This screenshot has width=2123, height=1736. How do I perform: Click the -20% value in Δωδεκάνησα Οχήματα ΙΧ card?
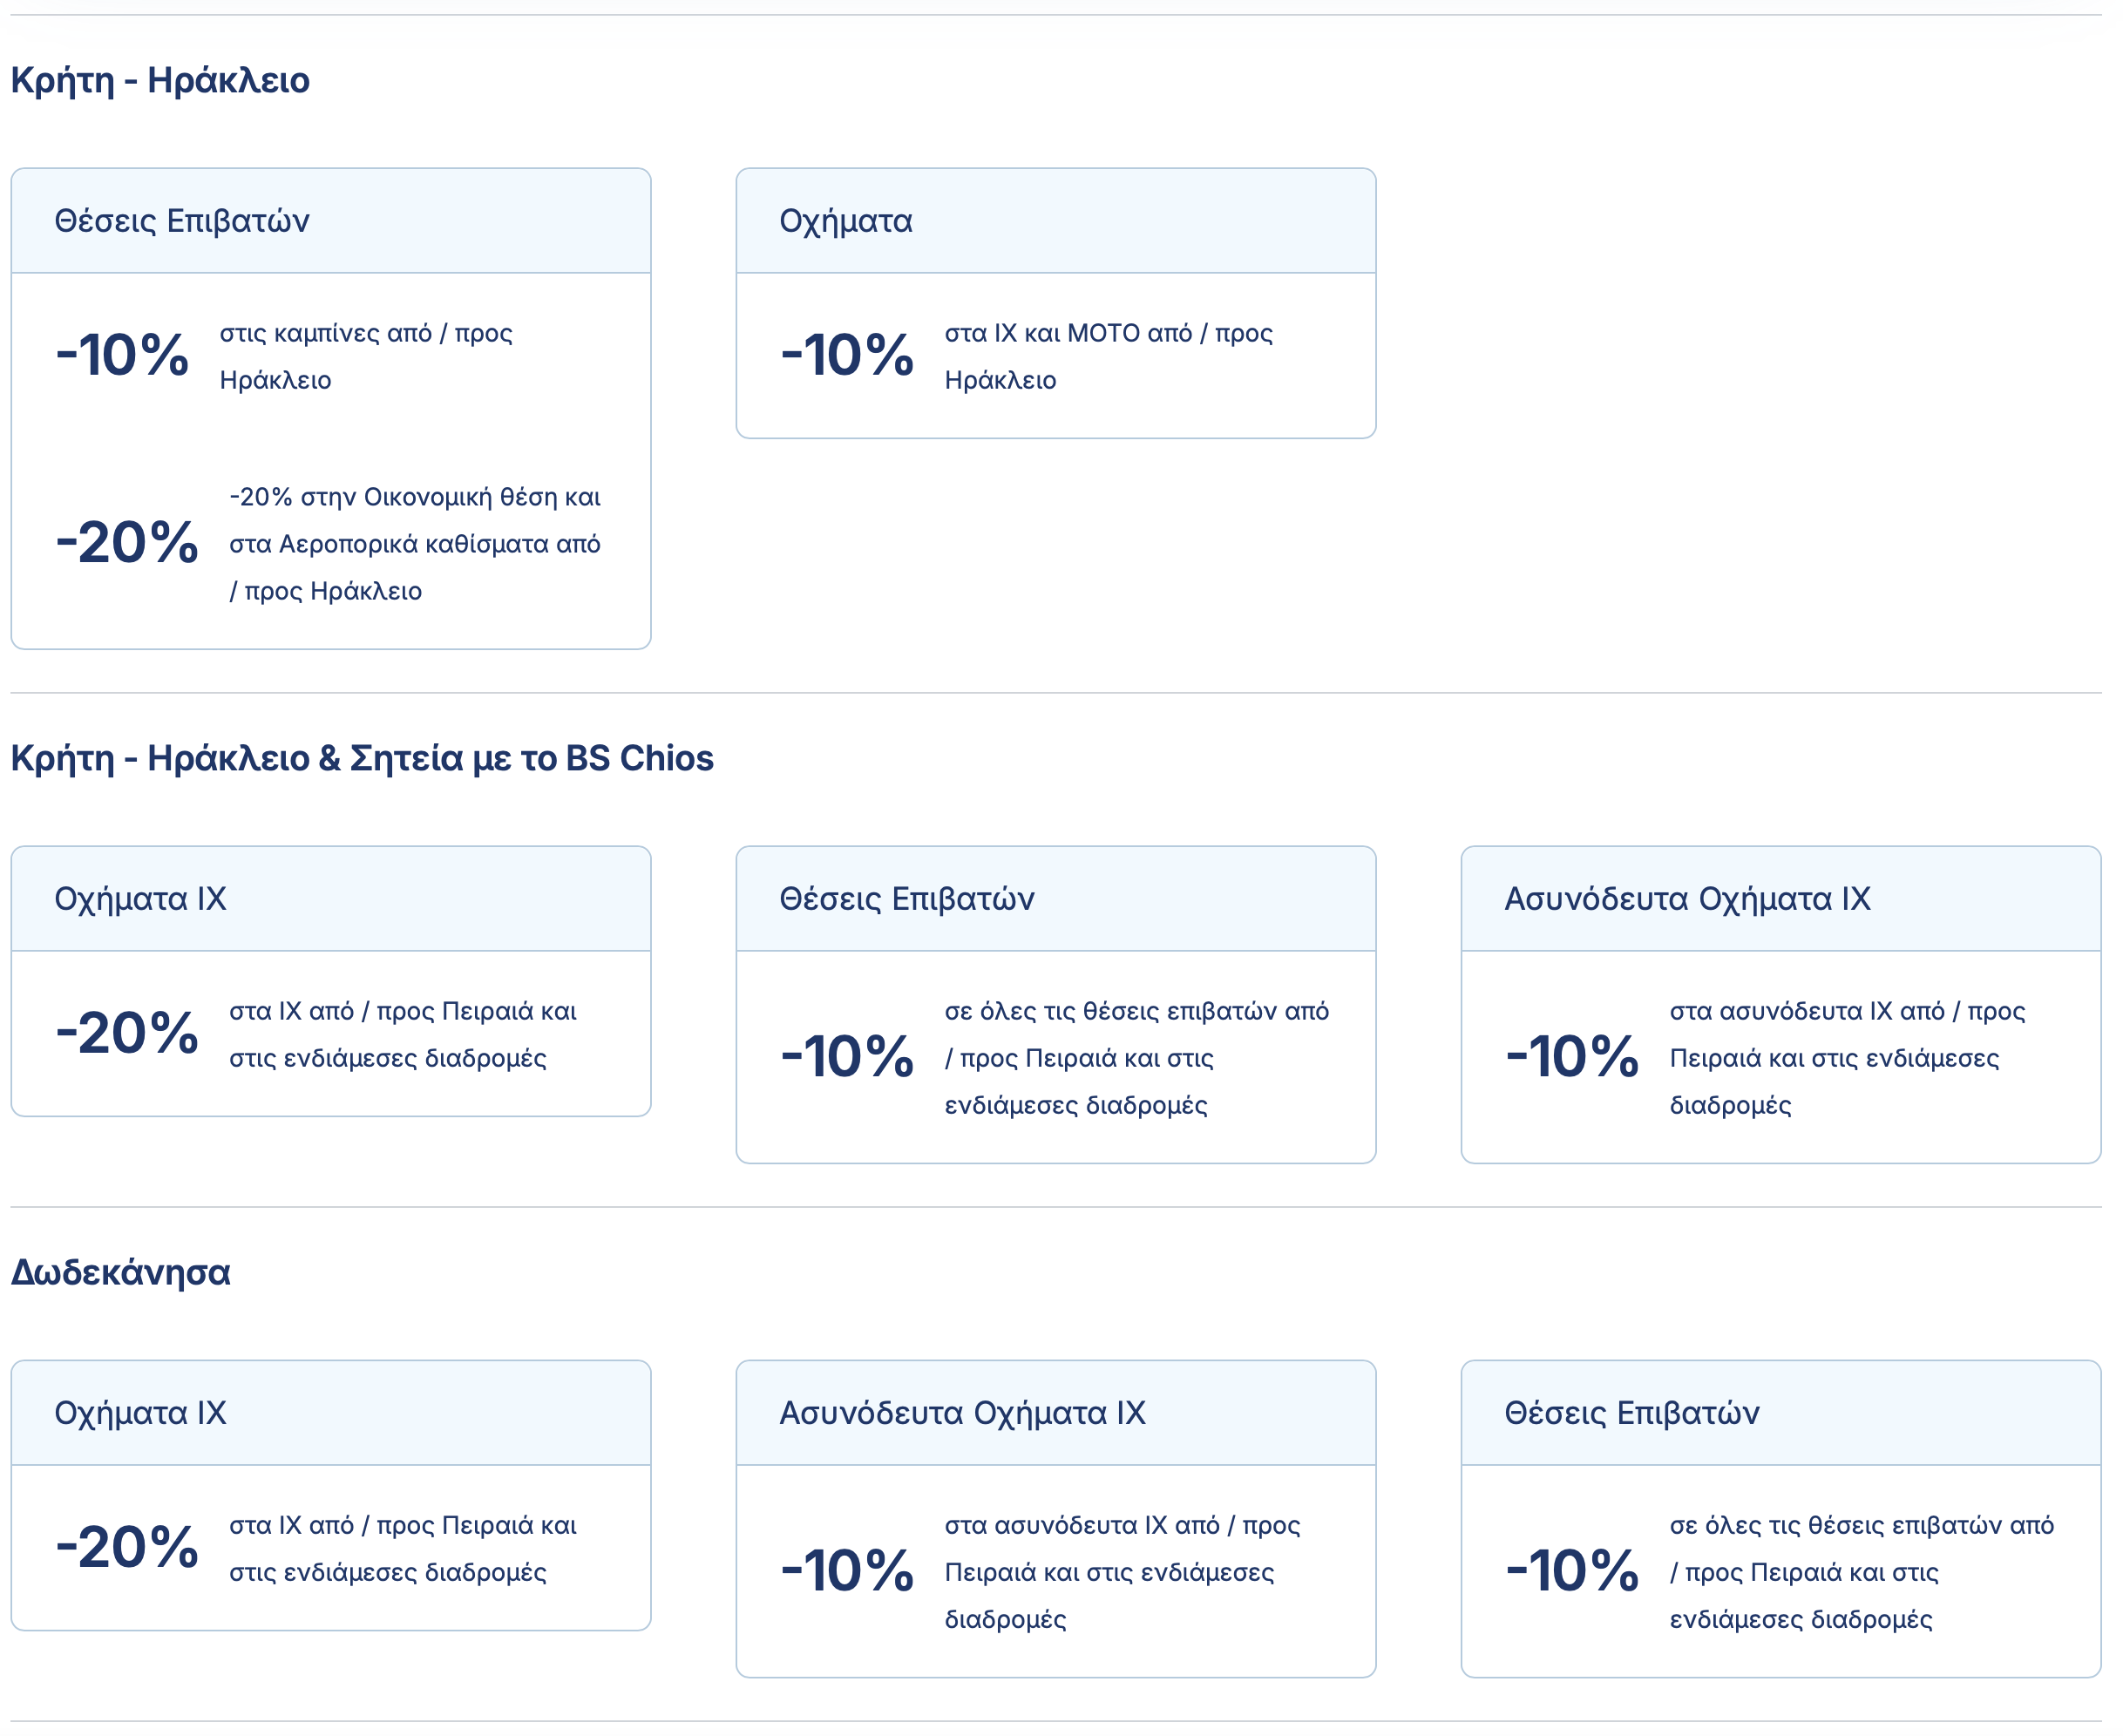point(127,1547)
